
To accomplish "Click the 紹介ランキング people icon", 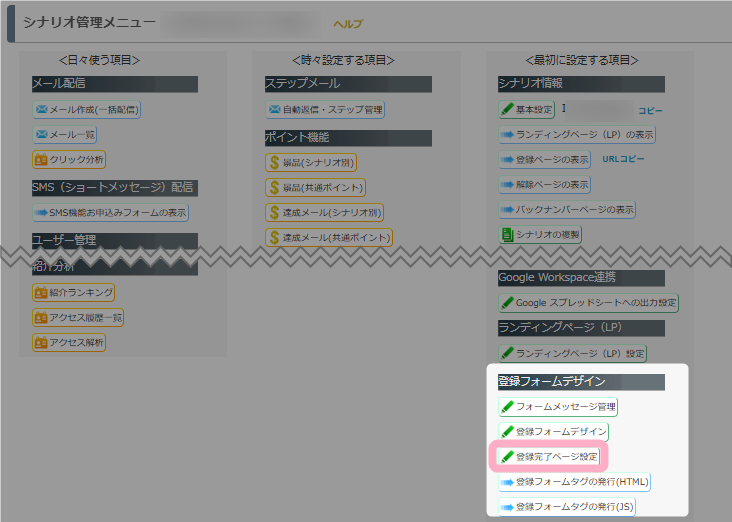I will 42,292.
